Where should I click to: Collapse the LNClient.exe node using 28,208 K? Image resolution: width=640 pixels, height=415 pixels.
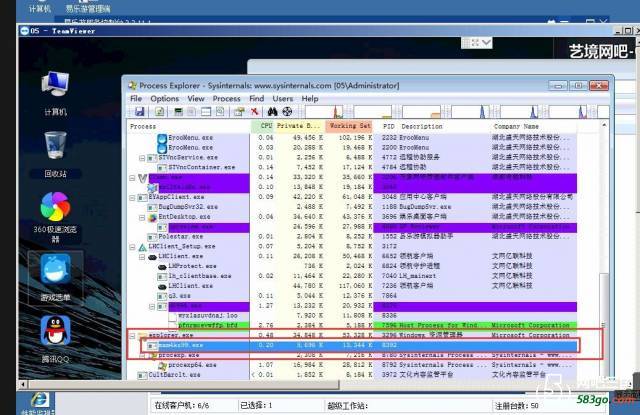click(142, 257)
